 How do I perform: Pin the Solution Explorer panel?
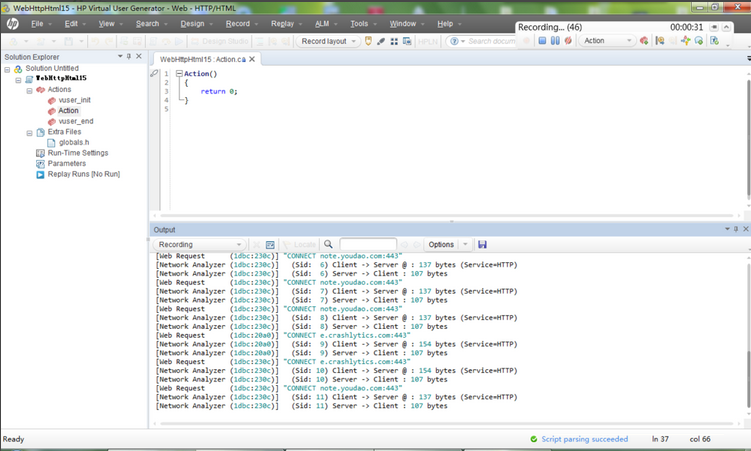[128, 56]
